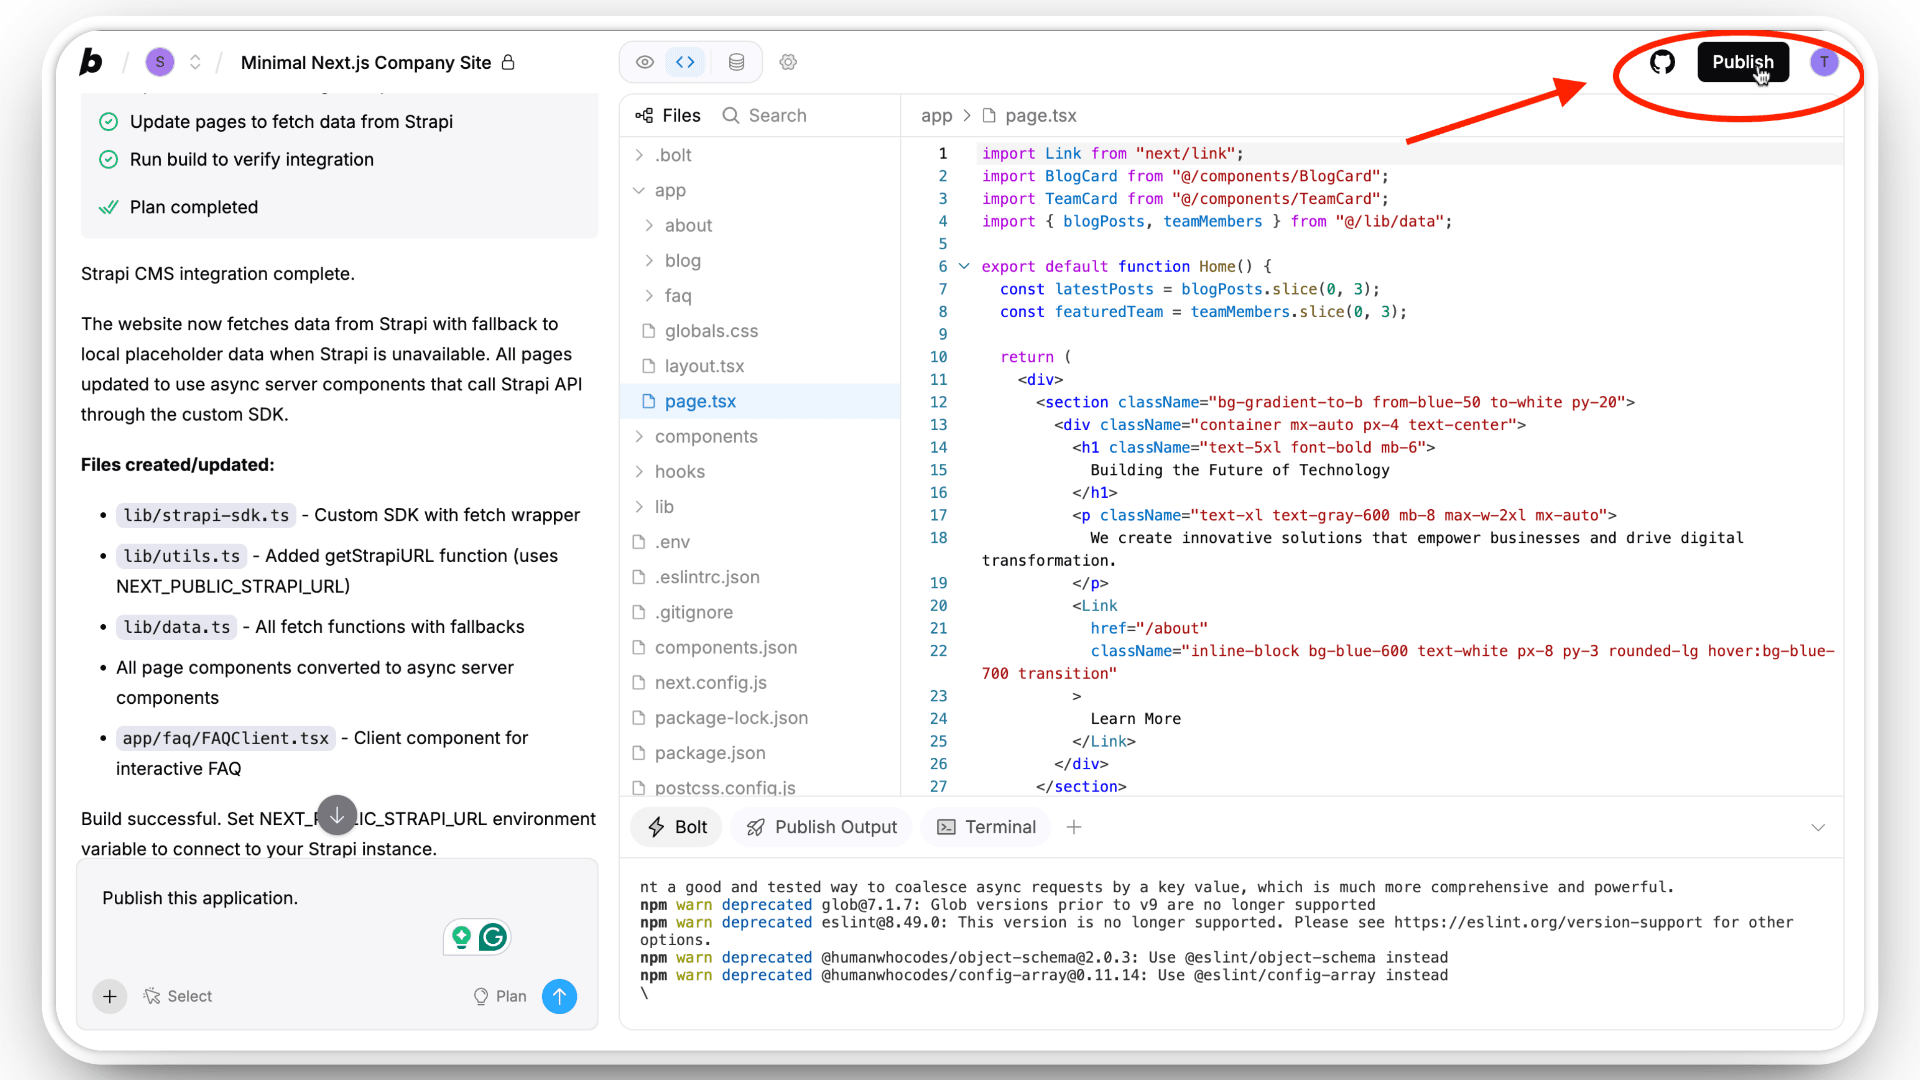Viewport: 1920px width, 1080px height.
Task: Toggle Plan mode
Action: 500,996
